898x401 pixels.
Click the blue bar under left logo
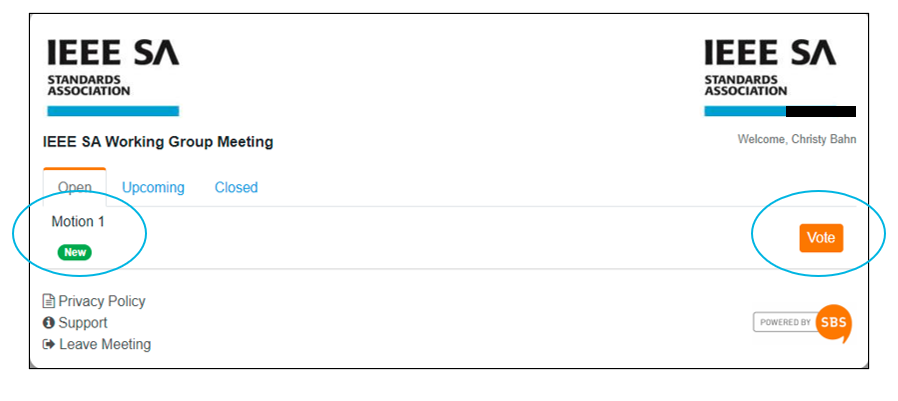tap(113, 111)
